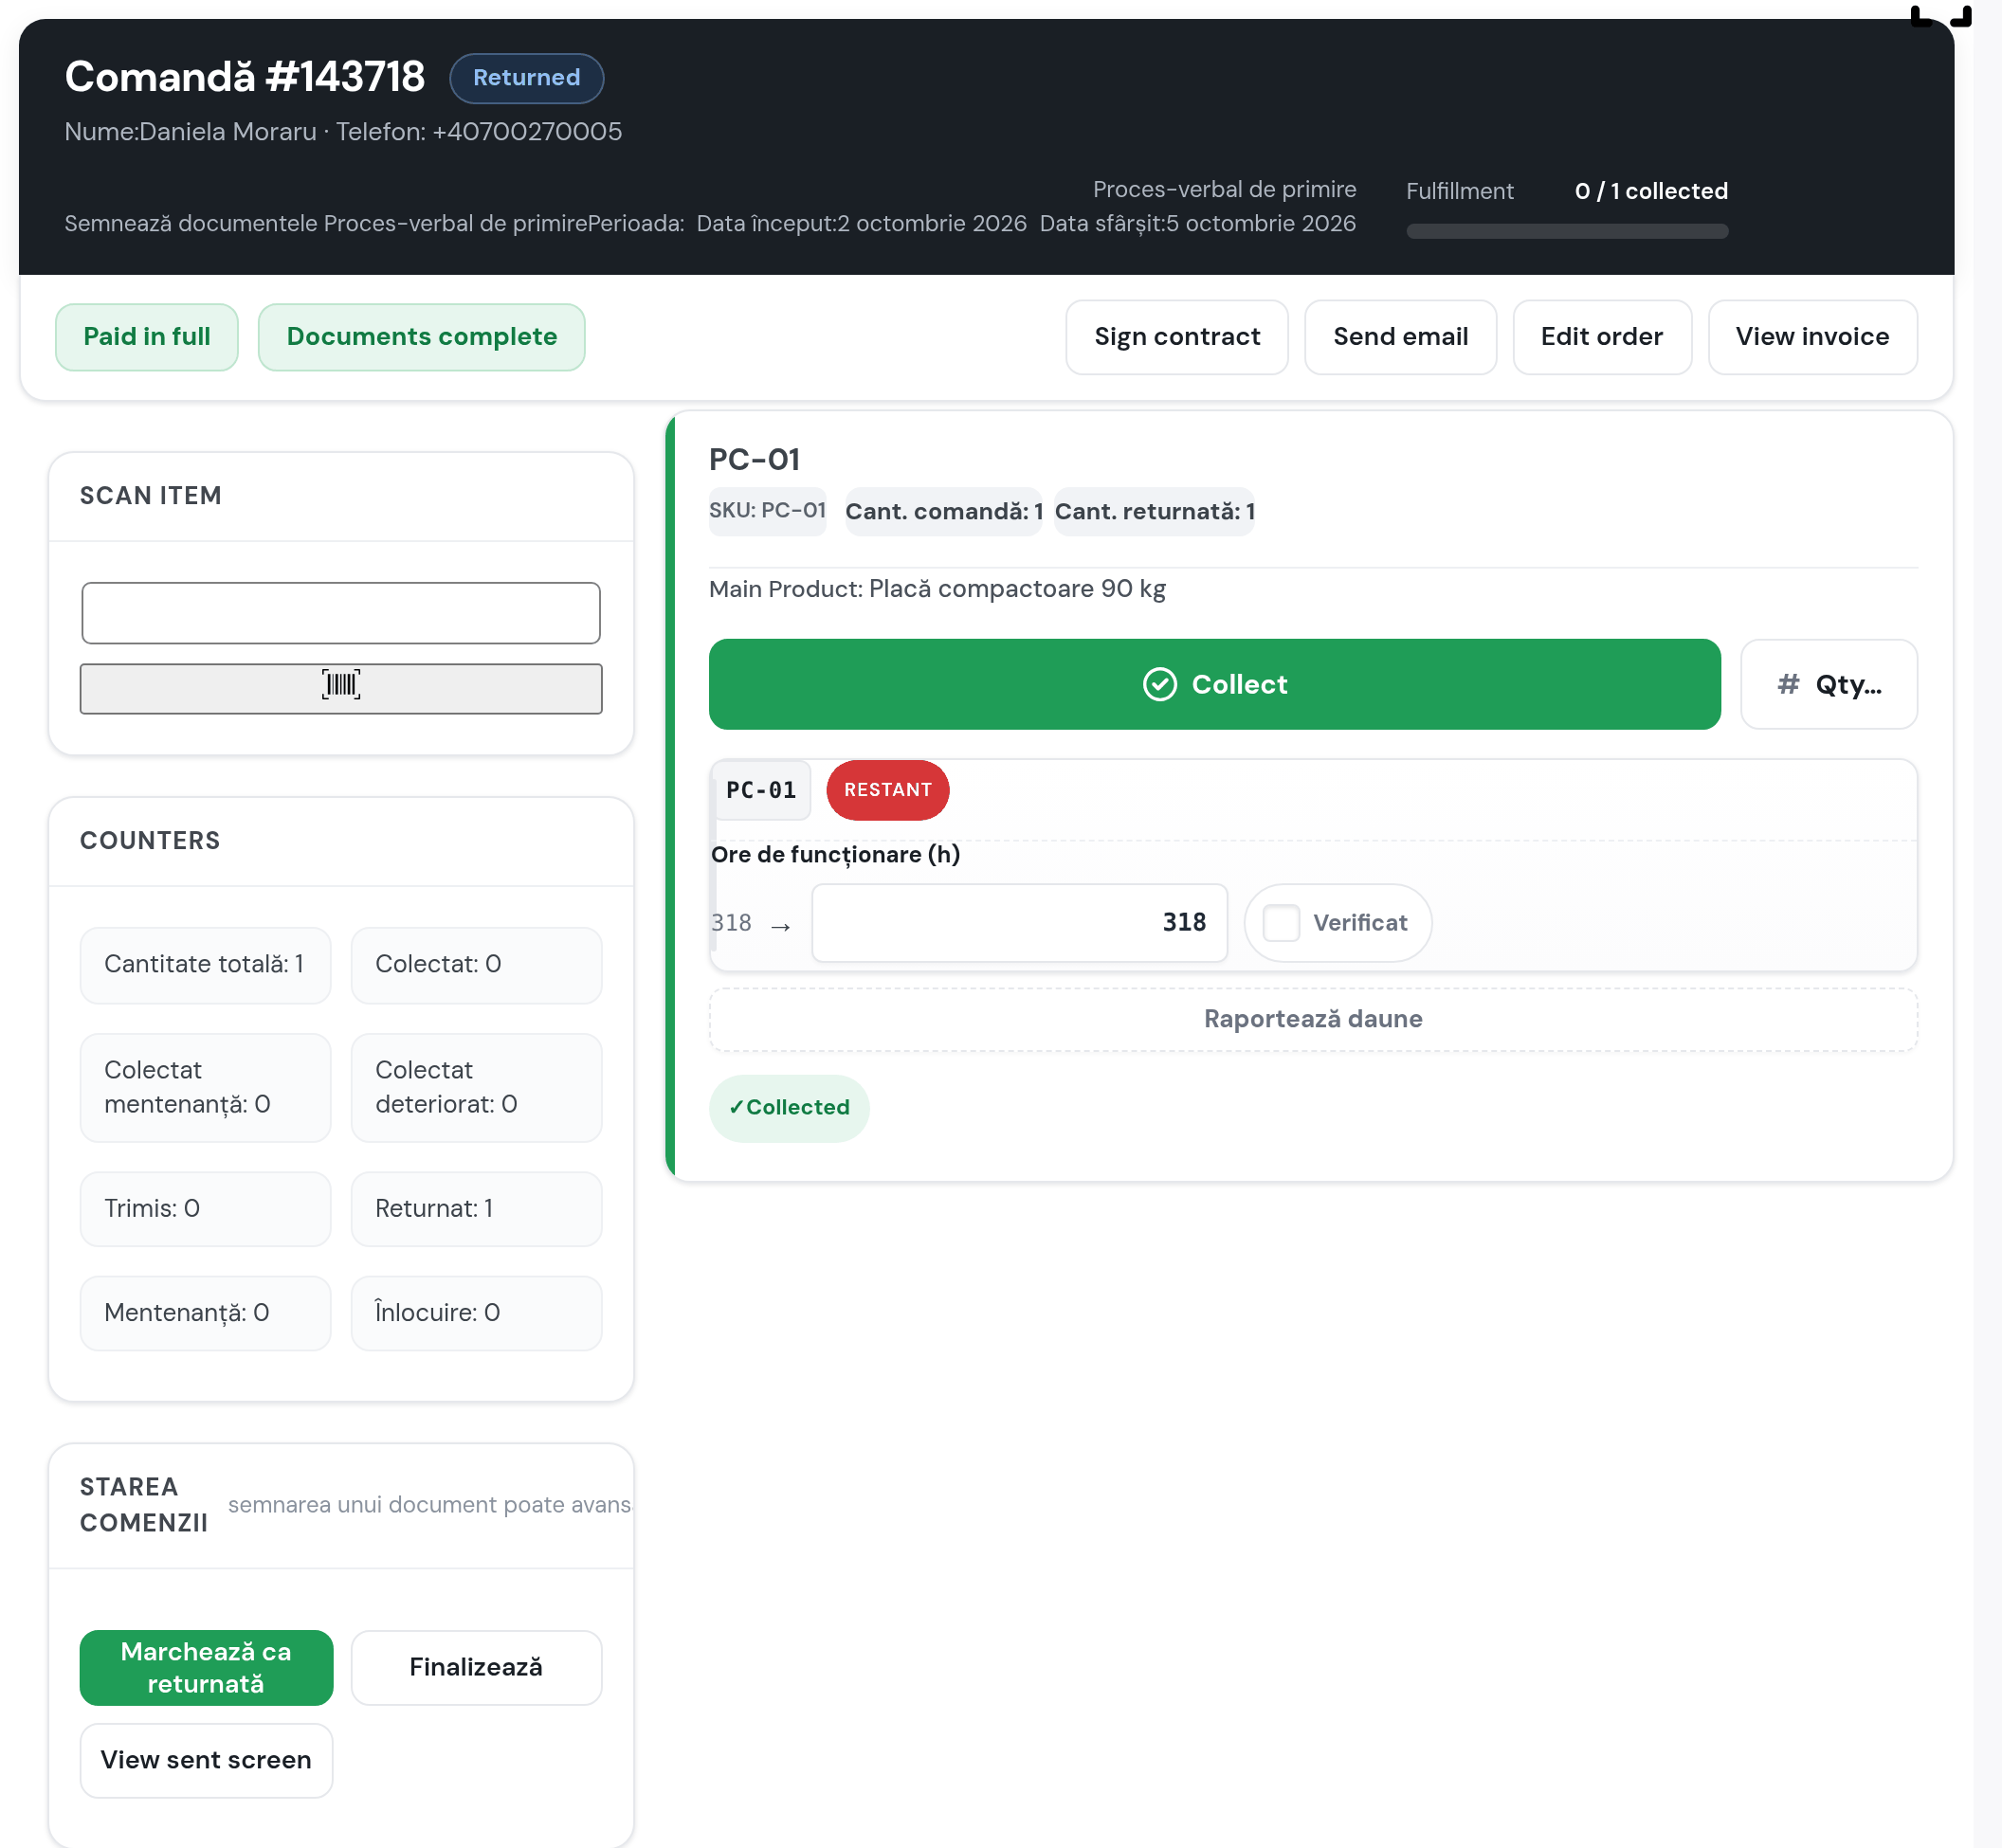Click Sign contract
The width and height of the screenshot is (2002, 1848).
(x=1177, y=337)
